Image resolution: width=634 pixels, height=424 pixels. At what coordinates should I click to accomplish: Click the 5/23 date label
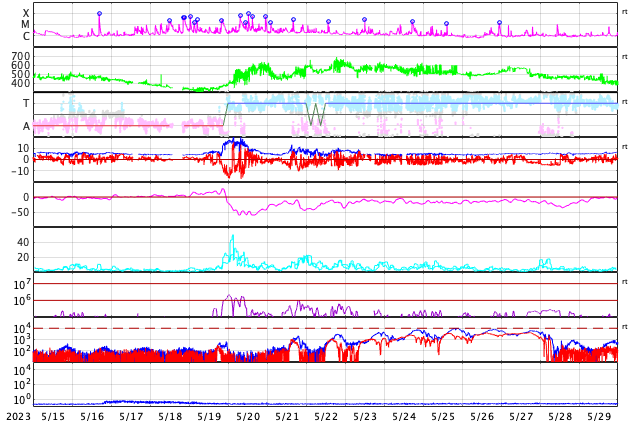pyautogui.click(x=365, y=416)
